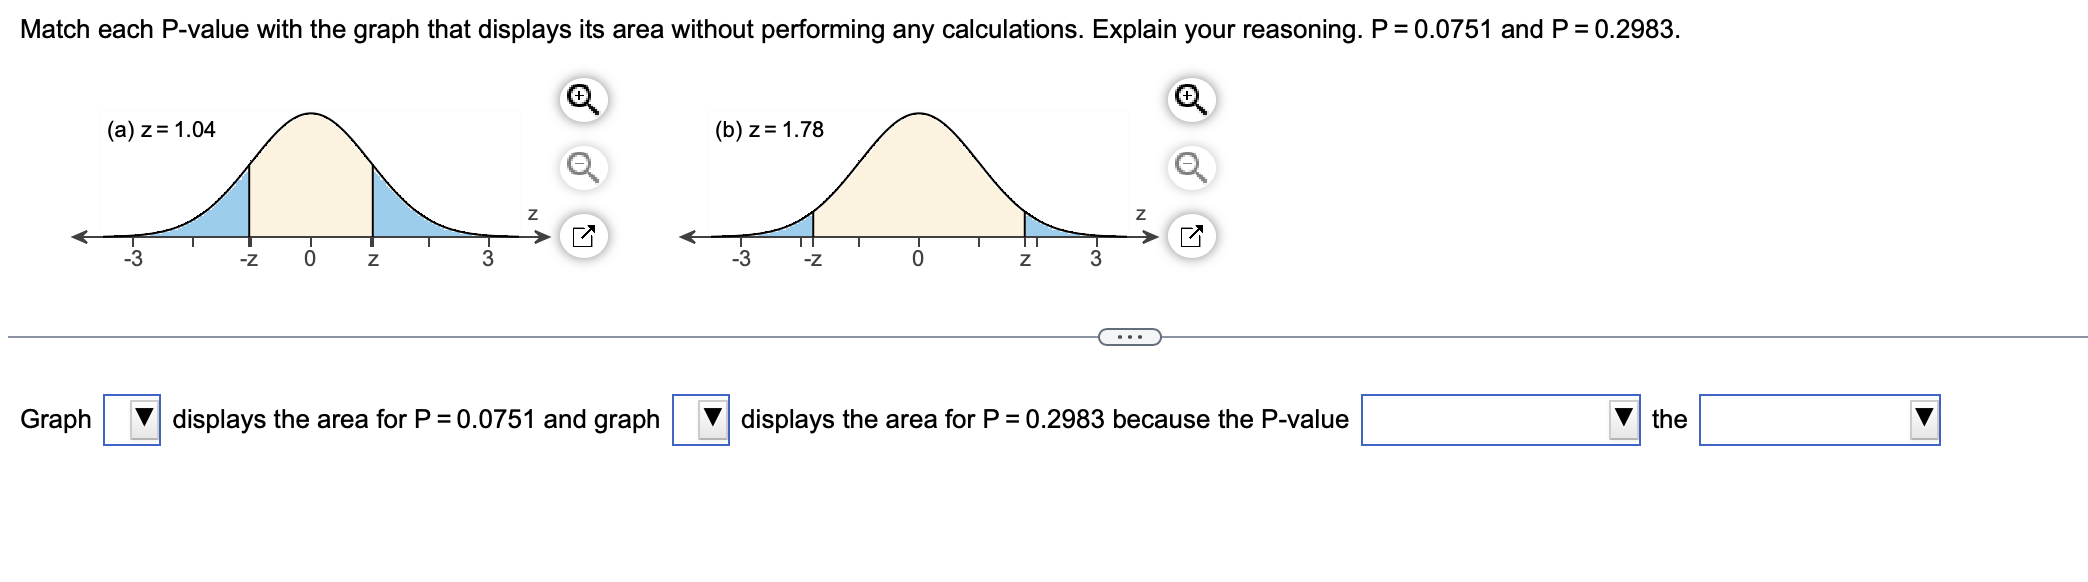Click the ellipsis button on the divider
The image size is (2088, 582).
coord(1128,337)
